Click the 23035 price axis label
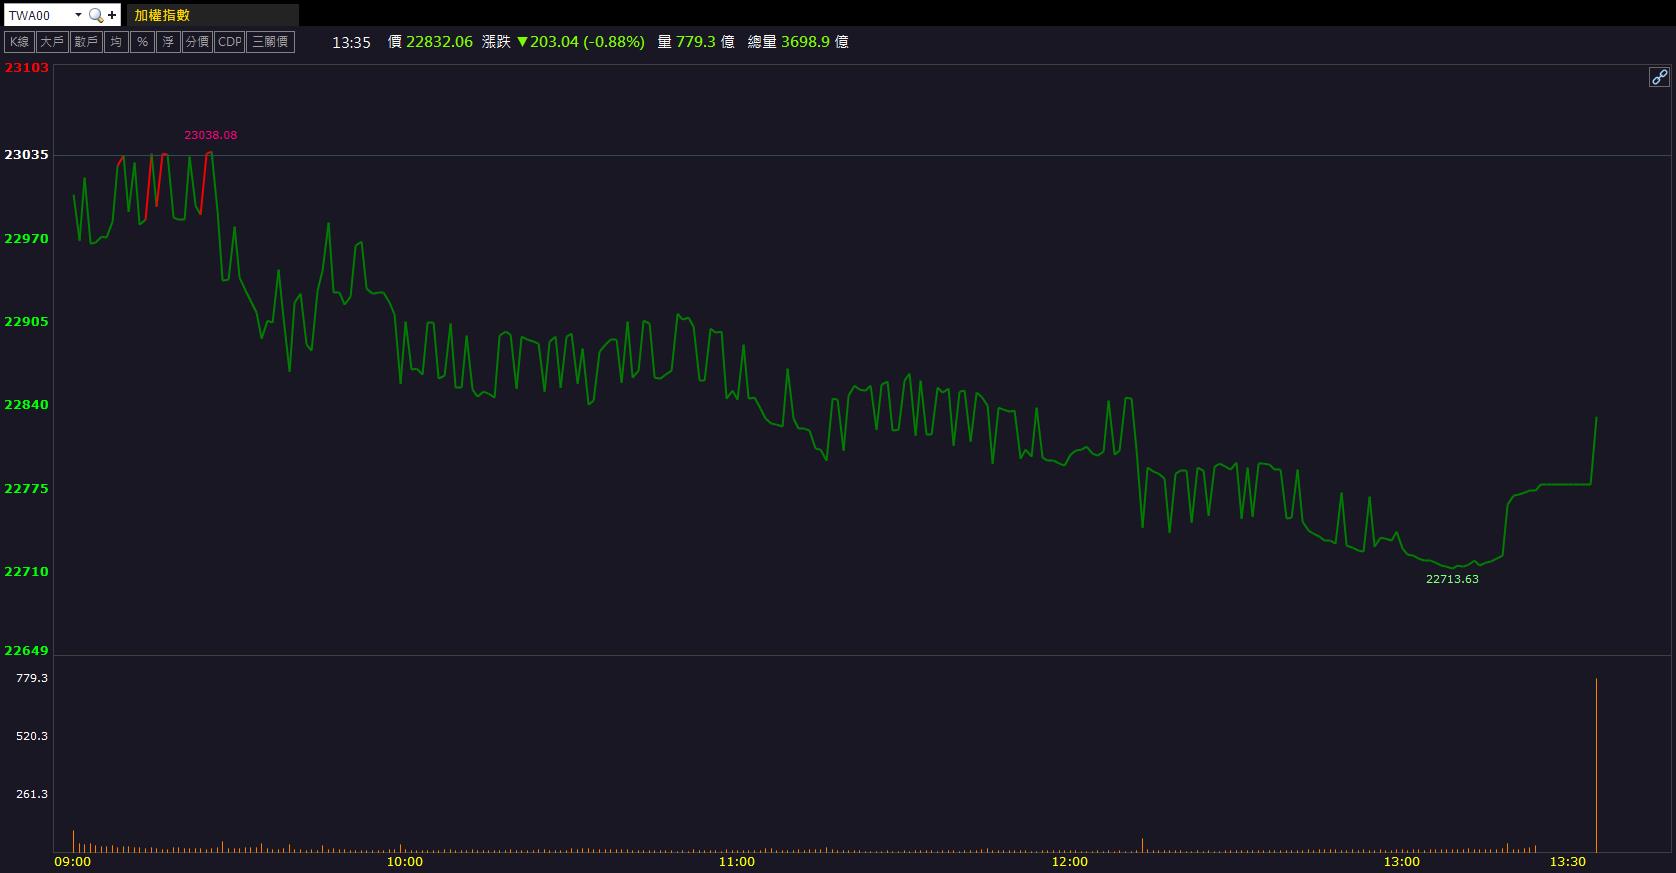Screen dimensions: 1676x873 tap(27, 155)
